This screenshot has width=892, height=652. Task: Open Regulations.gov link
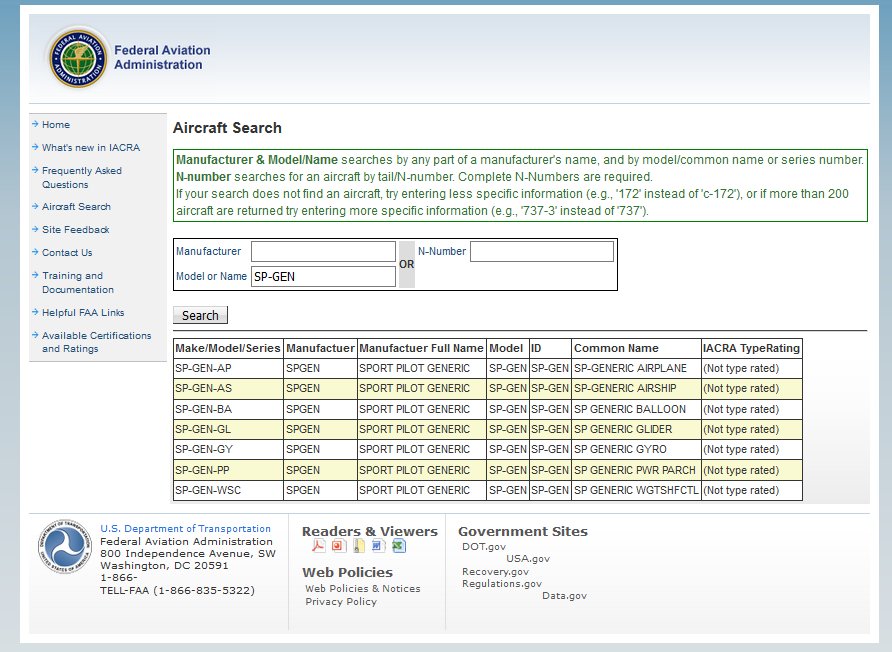[502, 584]
